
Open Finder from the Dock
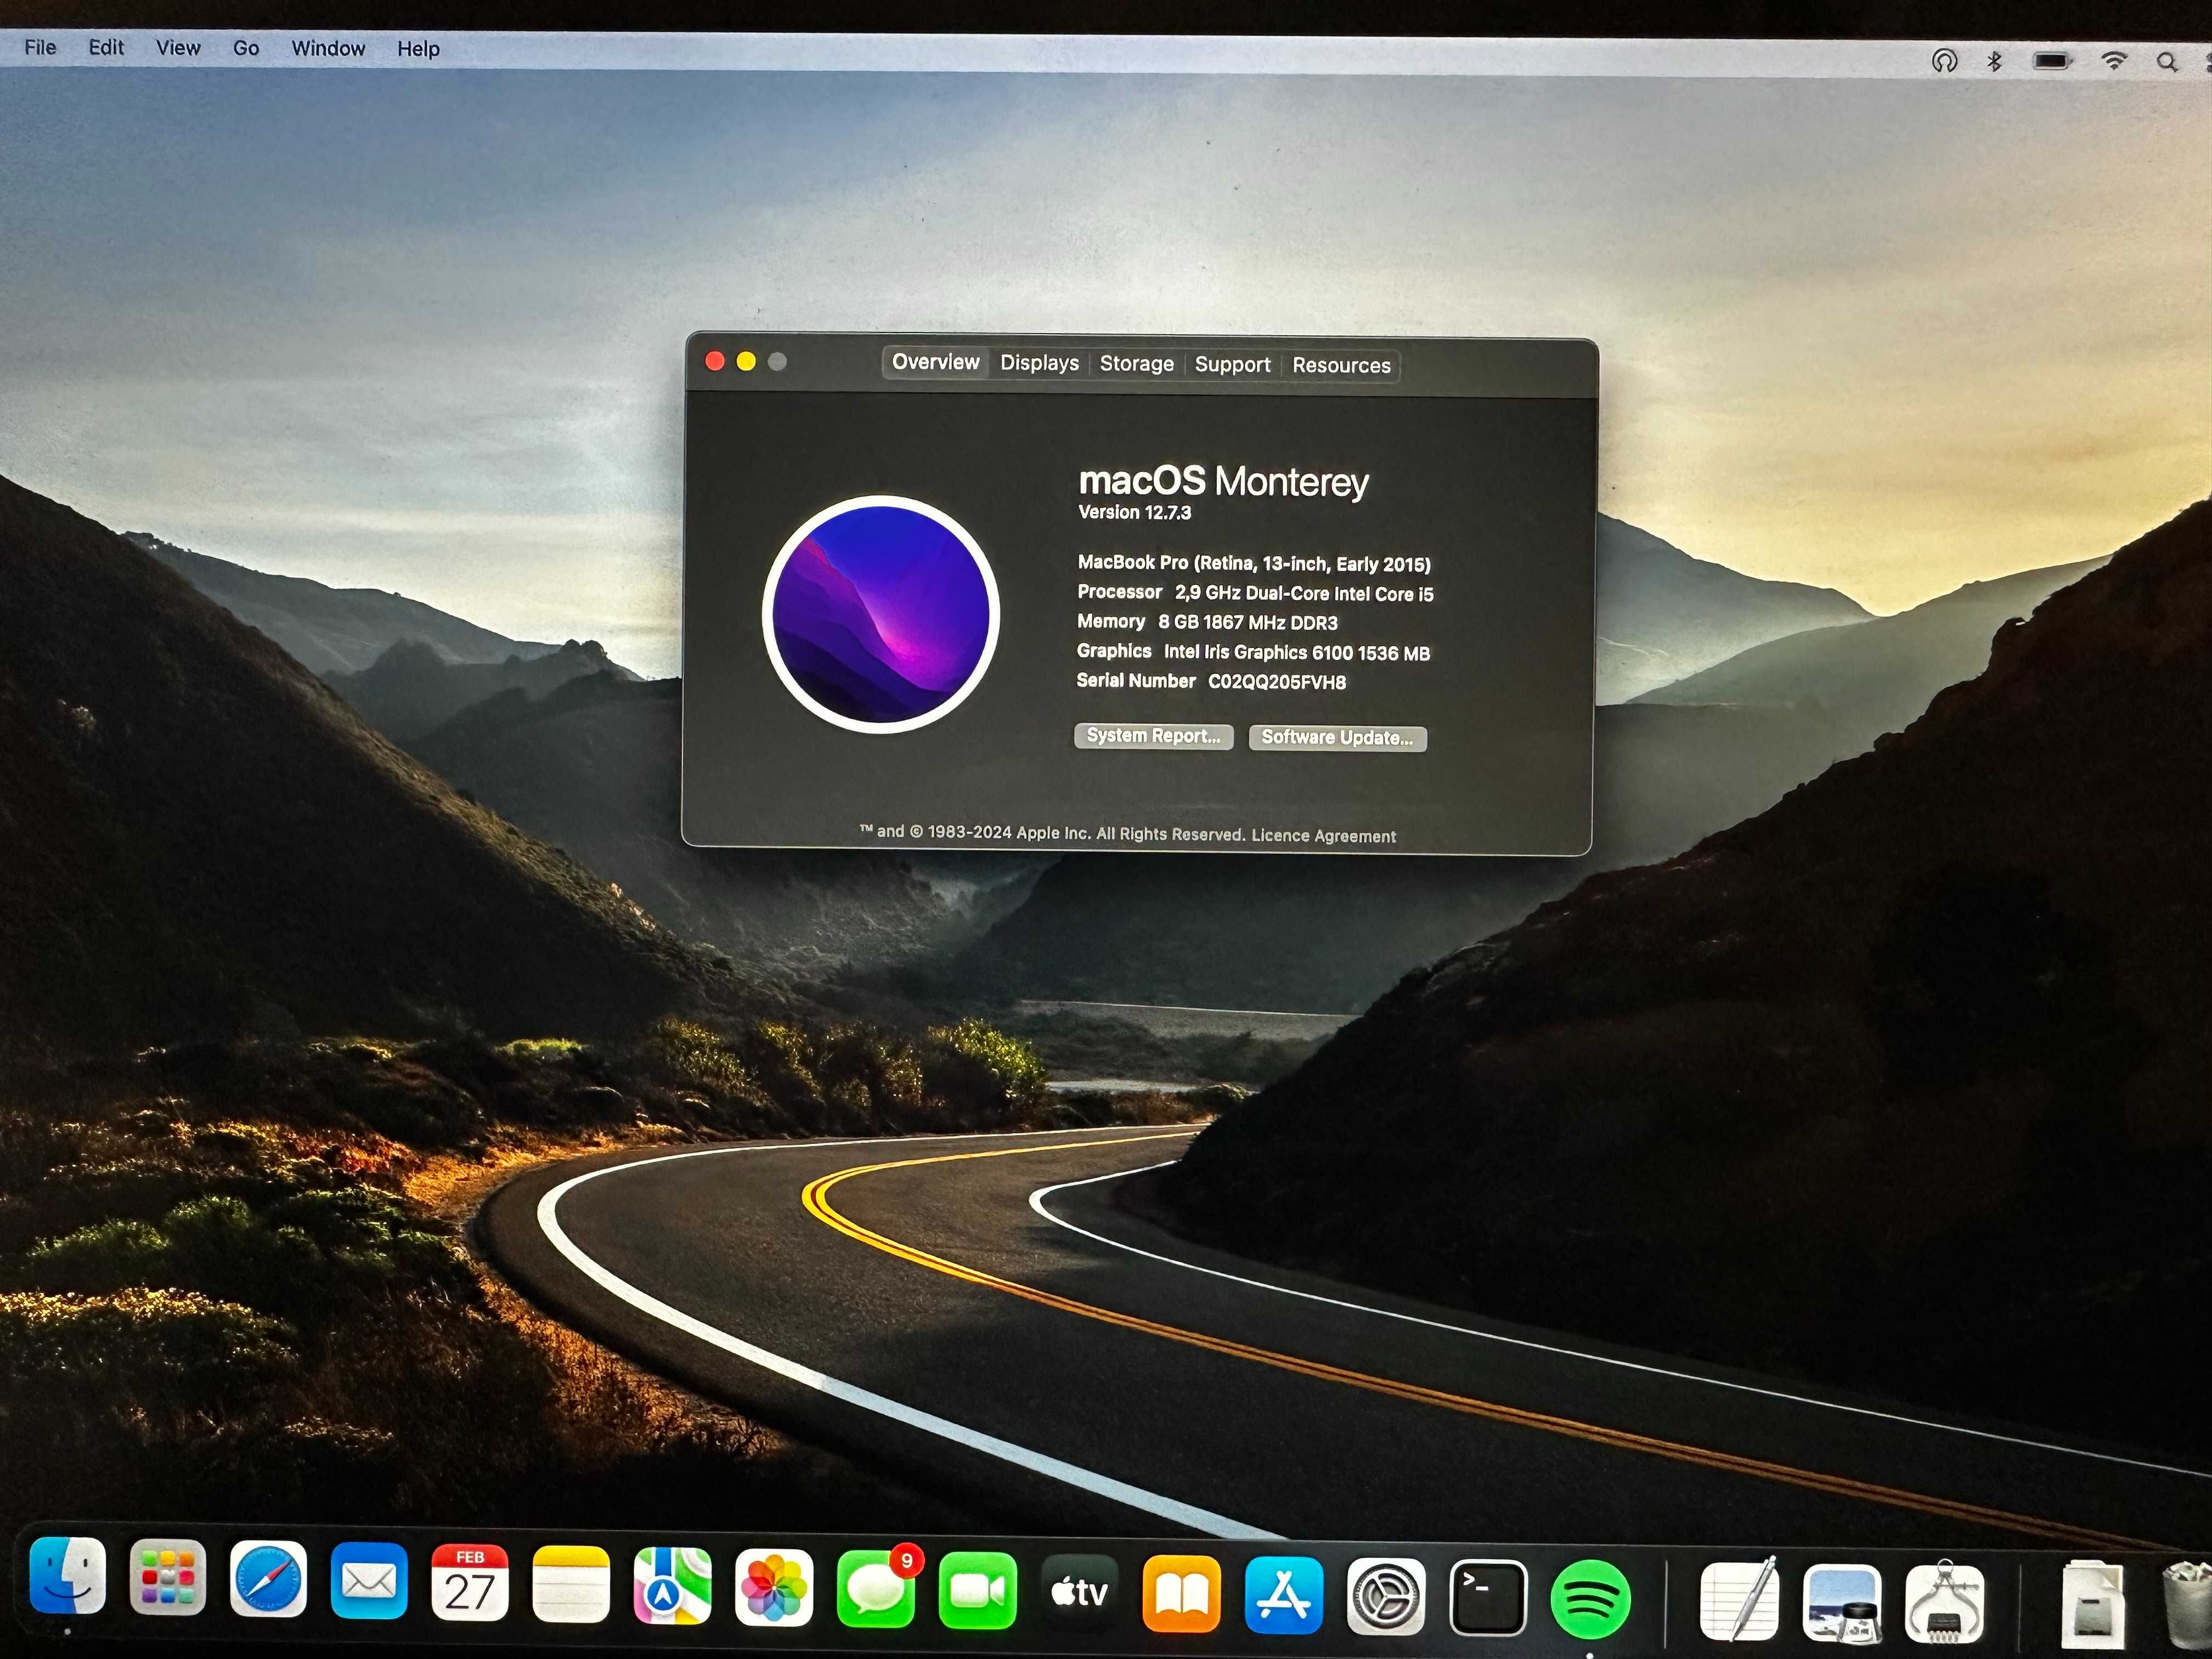point(67,1576)
